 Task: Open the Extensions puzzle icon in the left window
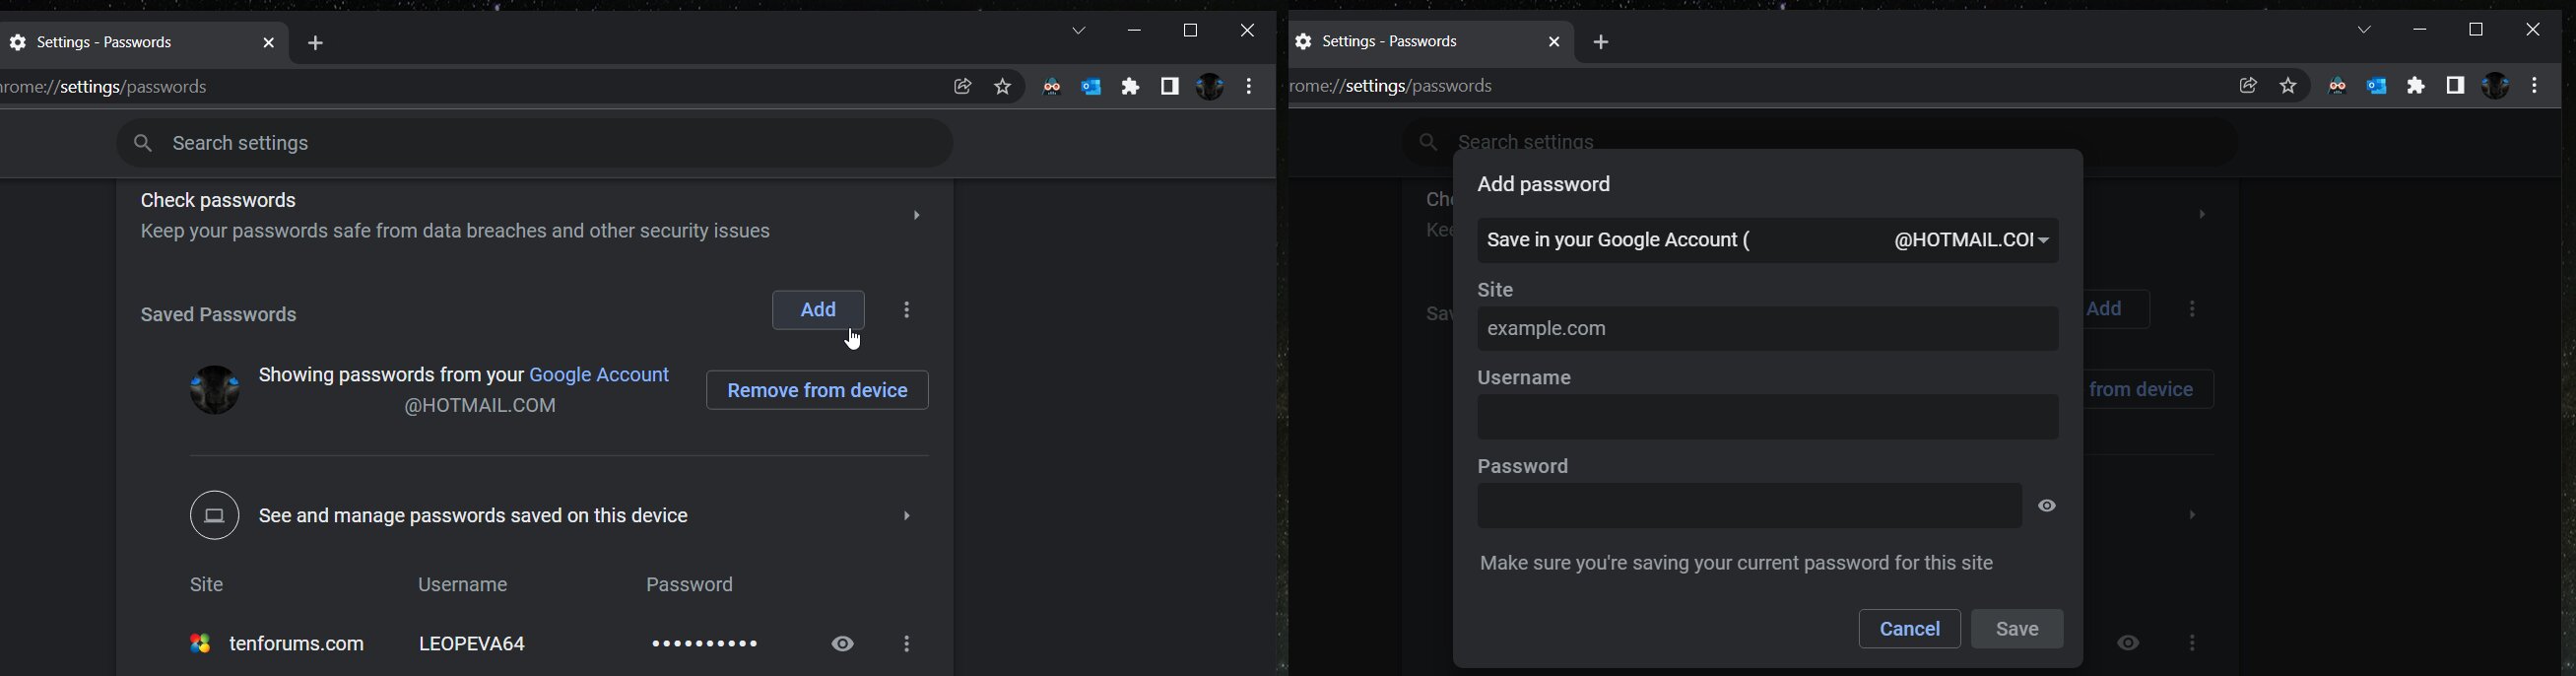click(1131, 87)
